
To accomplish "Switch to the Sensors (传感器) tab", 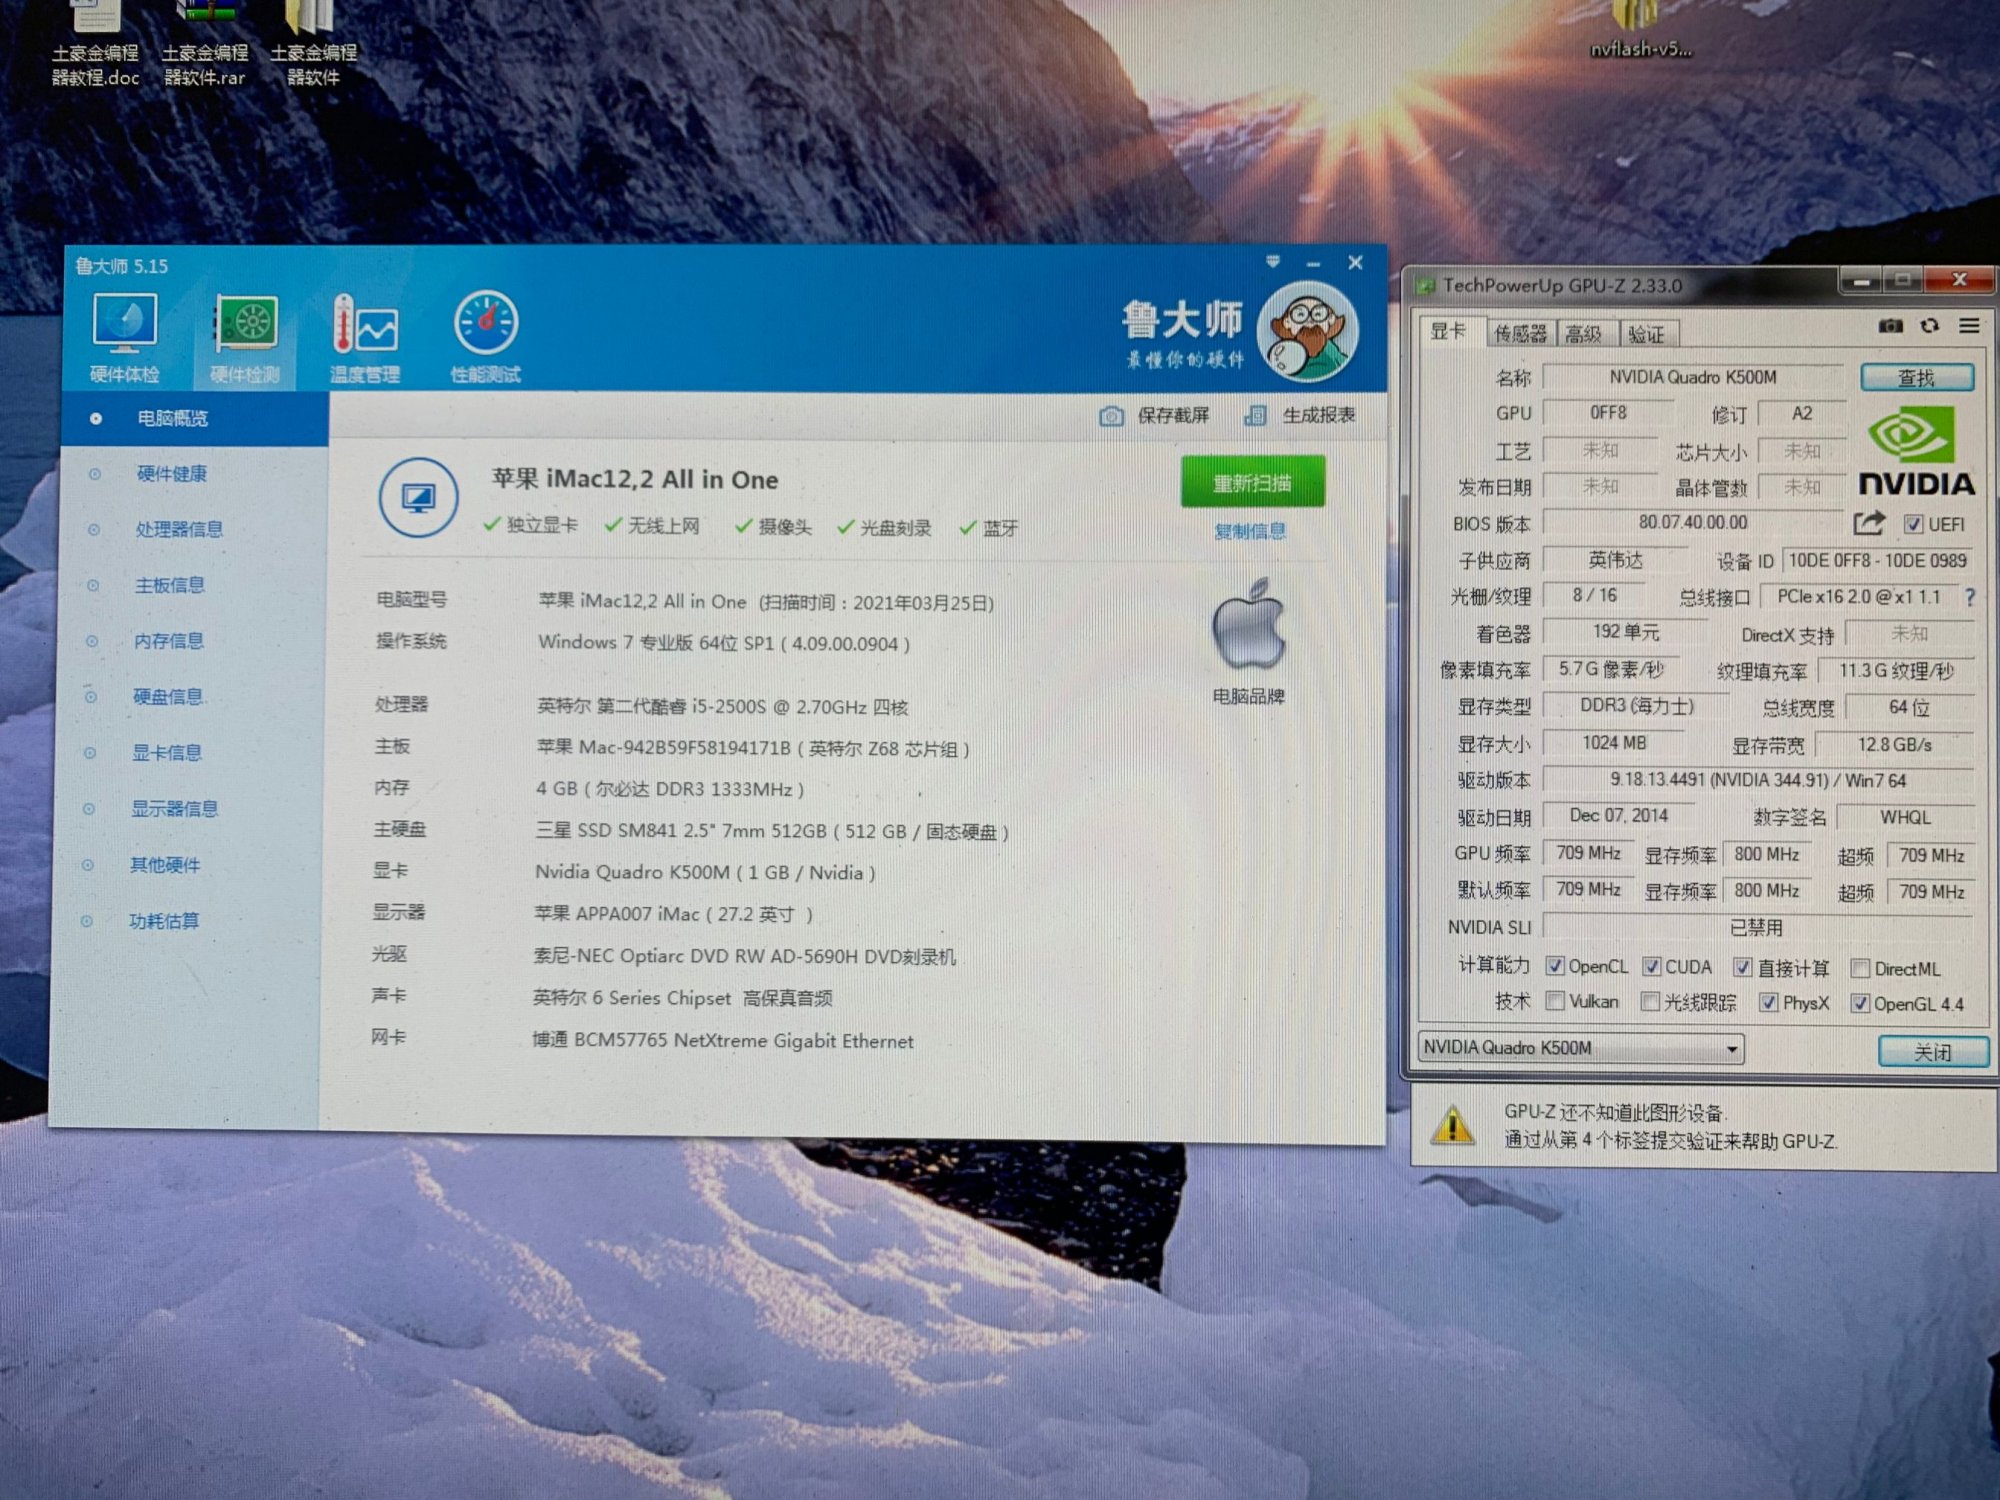I will point(1520,334).
